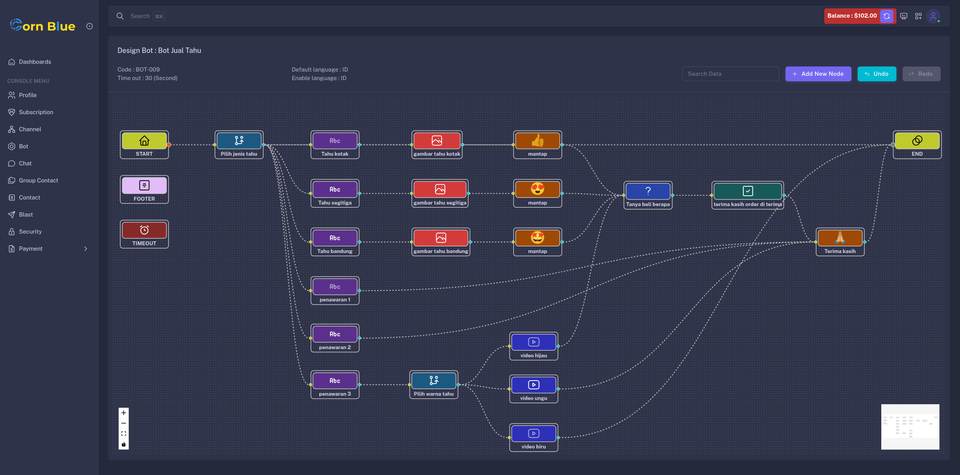960x475 pixels.
Task: Click the START home node icon
Action: click(144, 141)
